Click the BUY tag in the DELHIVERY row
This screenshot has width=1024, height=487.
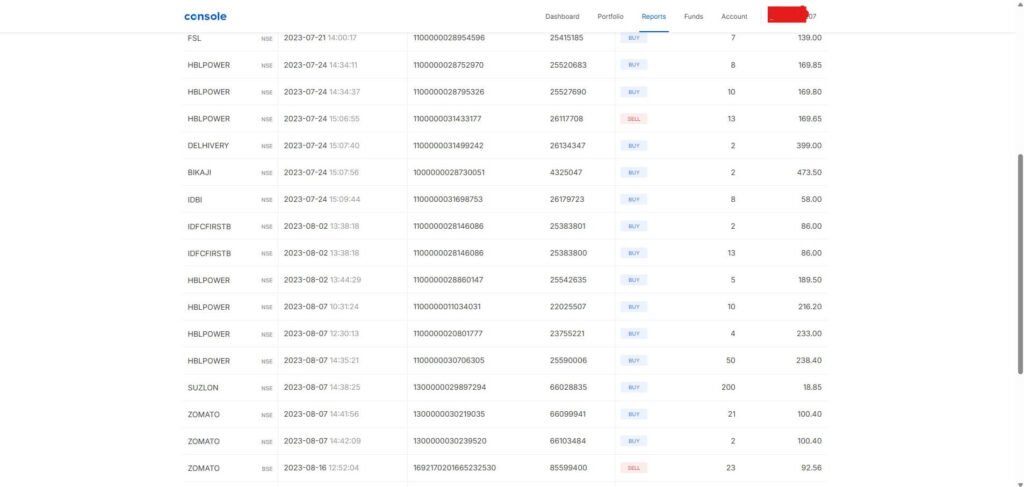[x=633, y=146]
